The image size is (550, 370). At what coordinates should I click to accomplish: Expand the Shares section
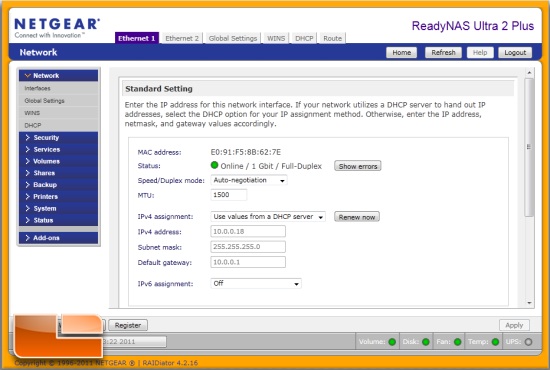tap(59, 173)
